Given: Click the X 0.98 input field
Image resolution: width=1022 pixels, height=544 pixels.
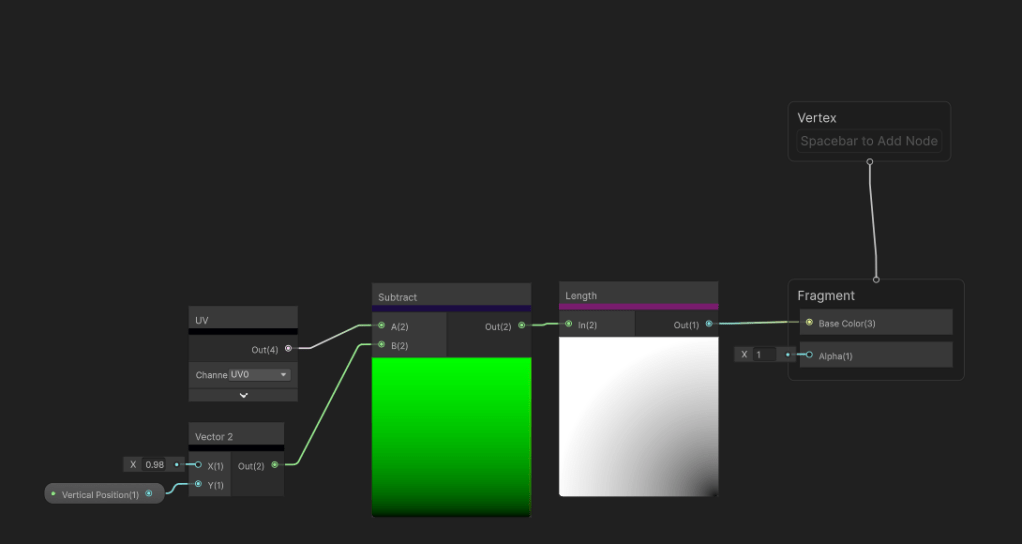Looking at the screenshot, I should click(x=155, y=465).
